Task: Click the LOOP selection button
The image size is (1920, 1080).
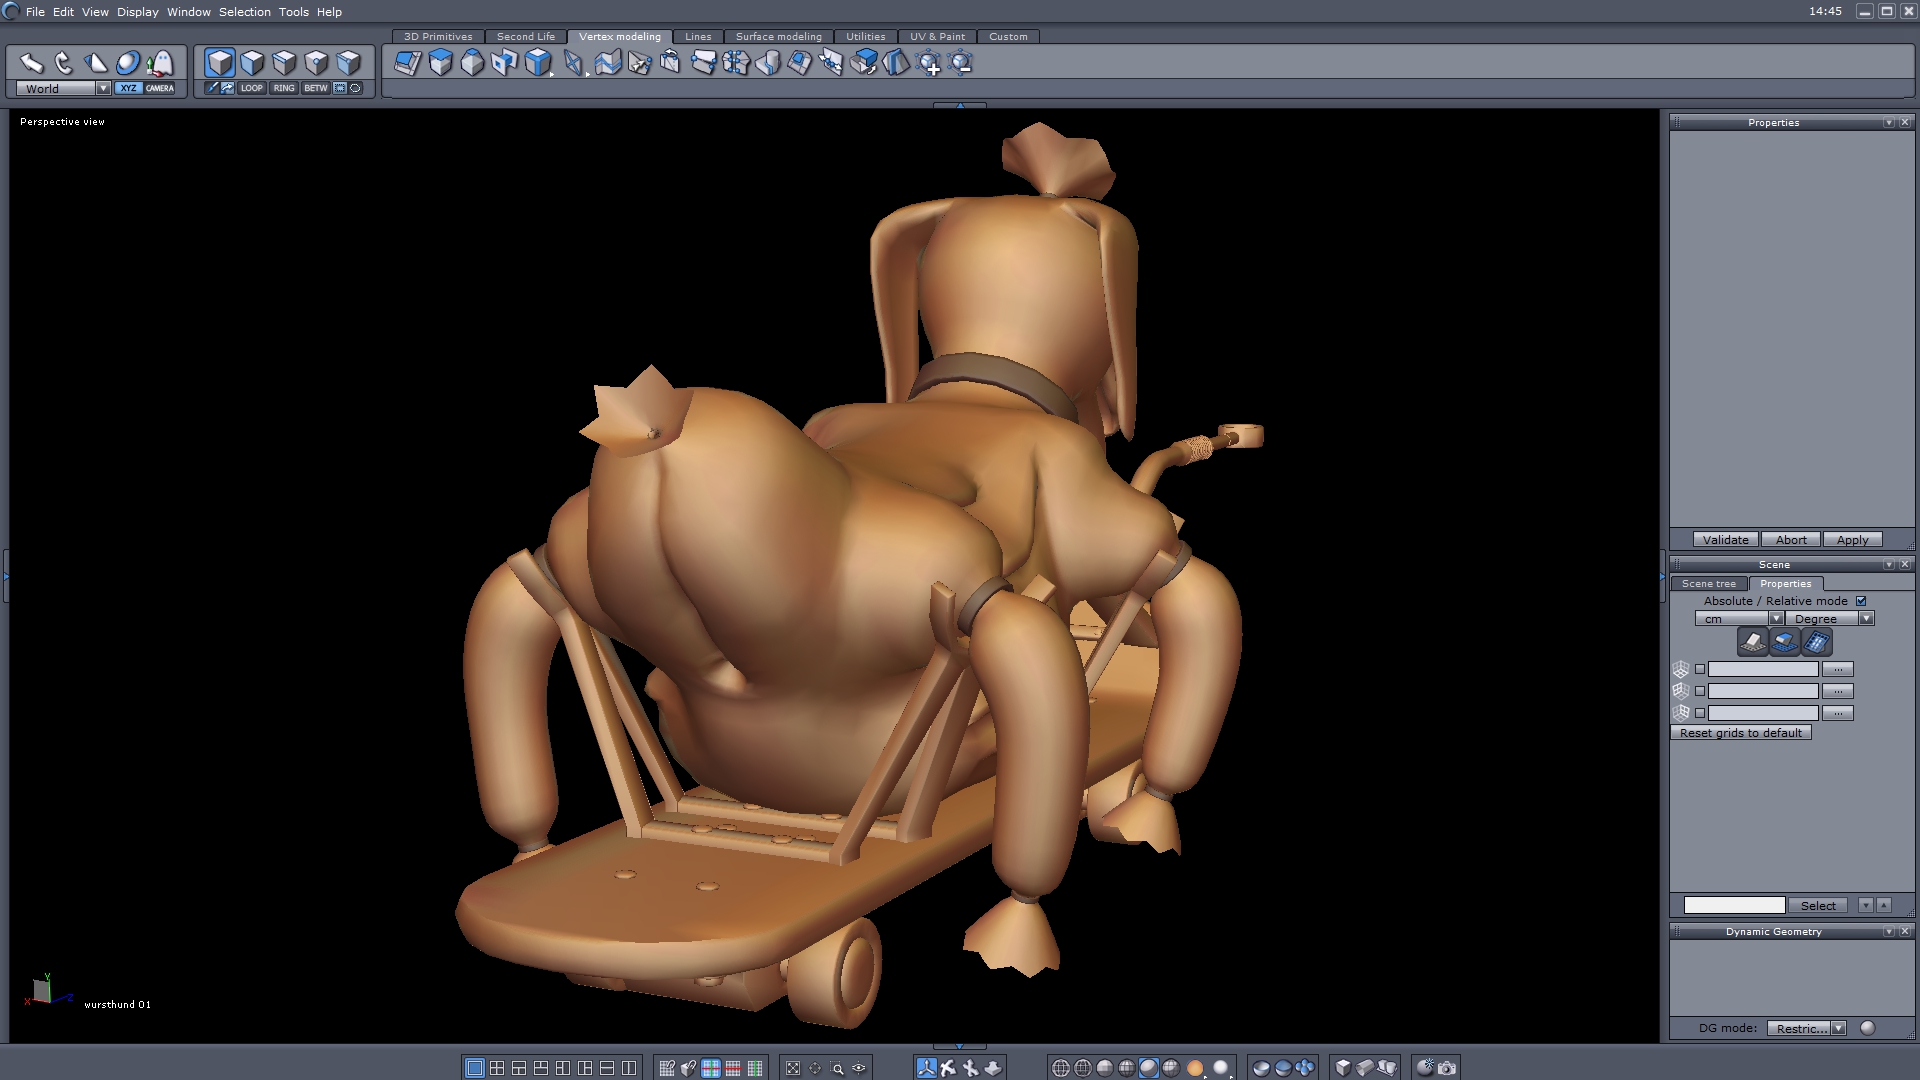Action: (x=251, y=88)
